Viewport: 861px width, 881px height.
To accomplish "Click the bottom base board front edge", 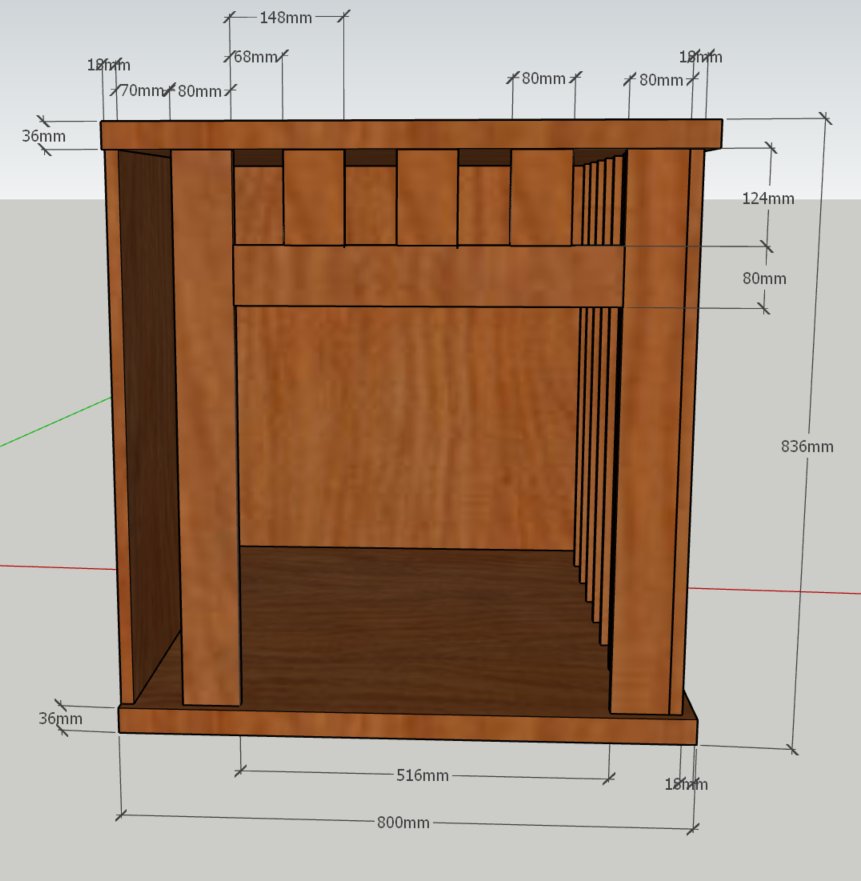I will point(400,726).
